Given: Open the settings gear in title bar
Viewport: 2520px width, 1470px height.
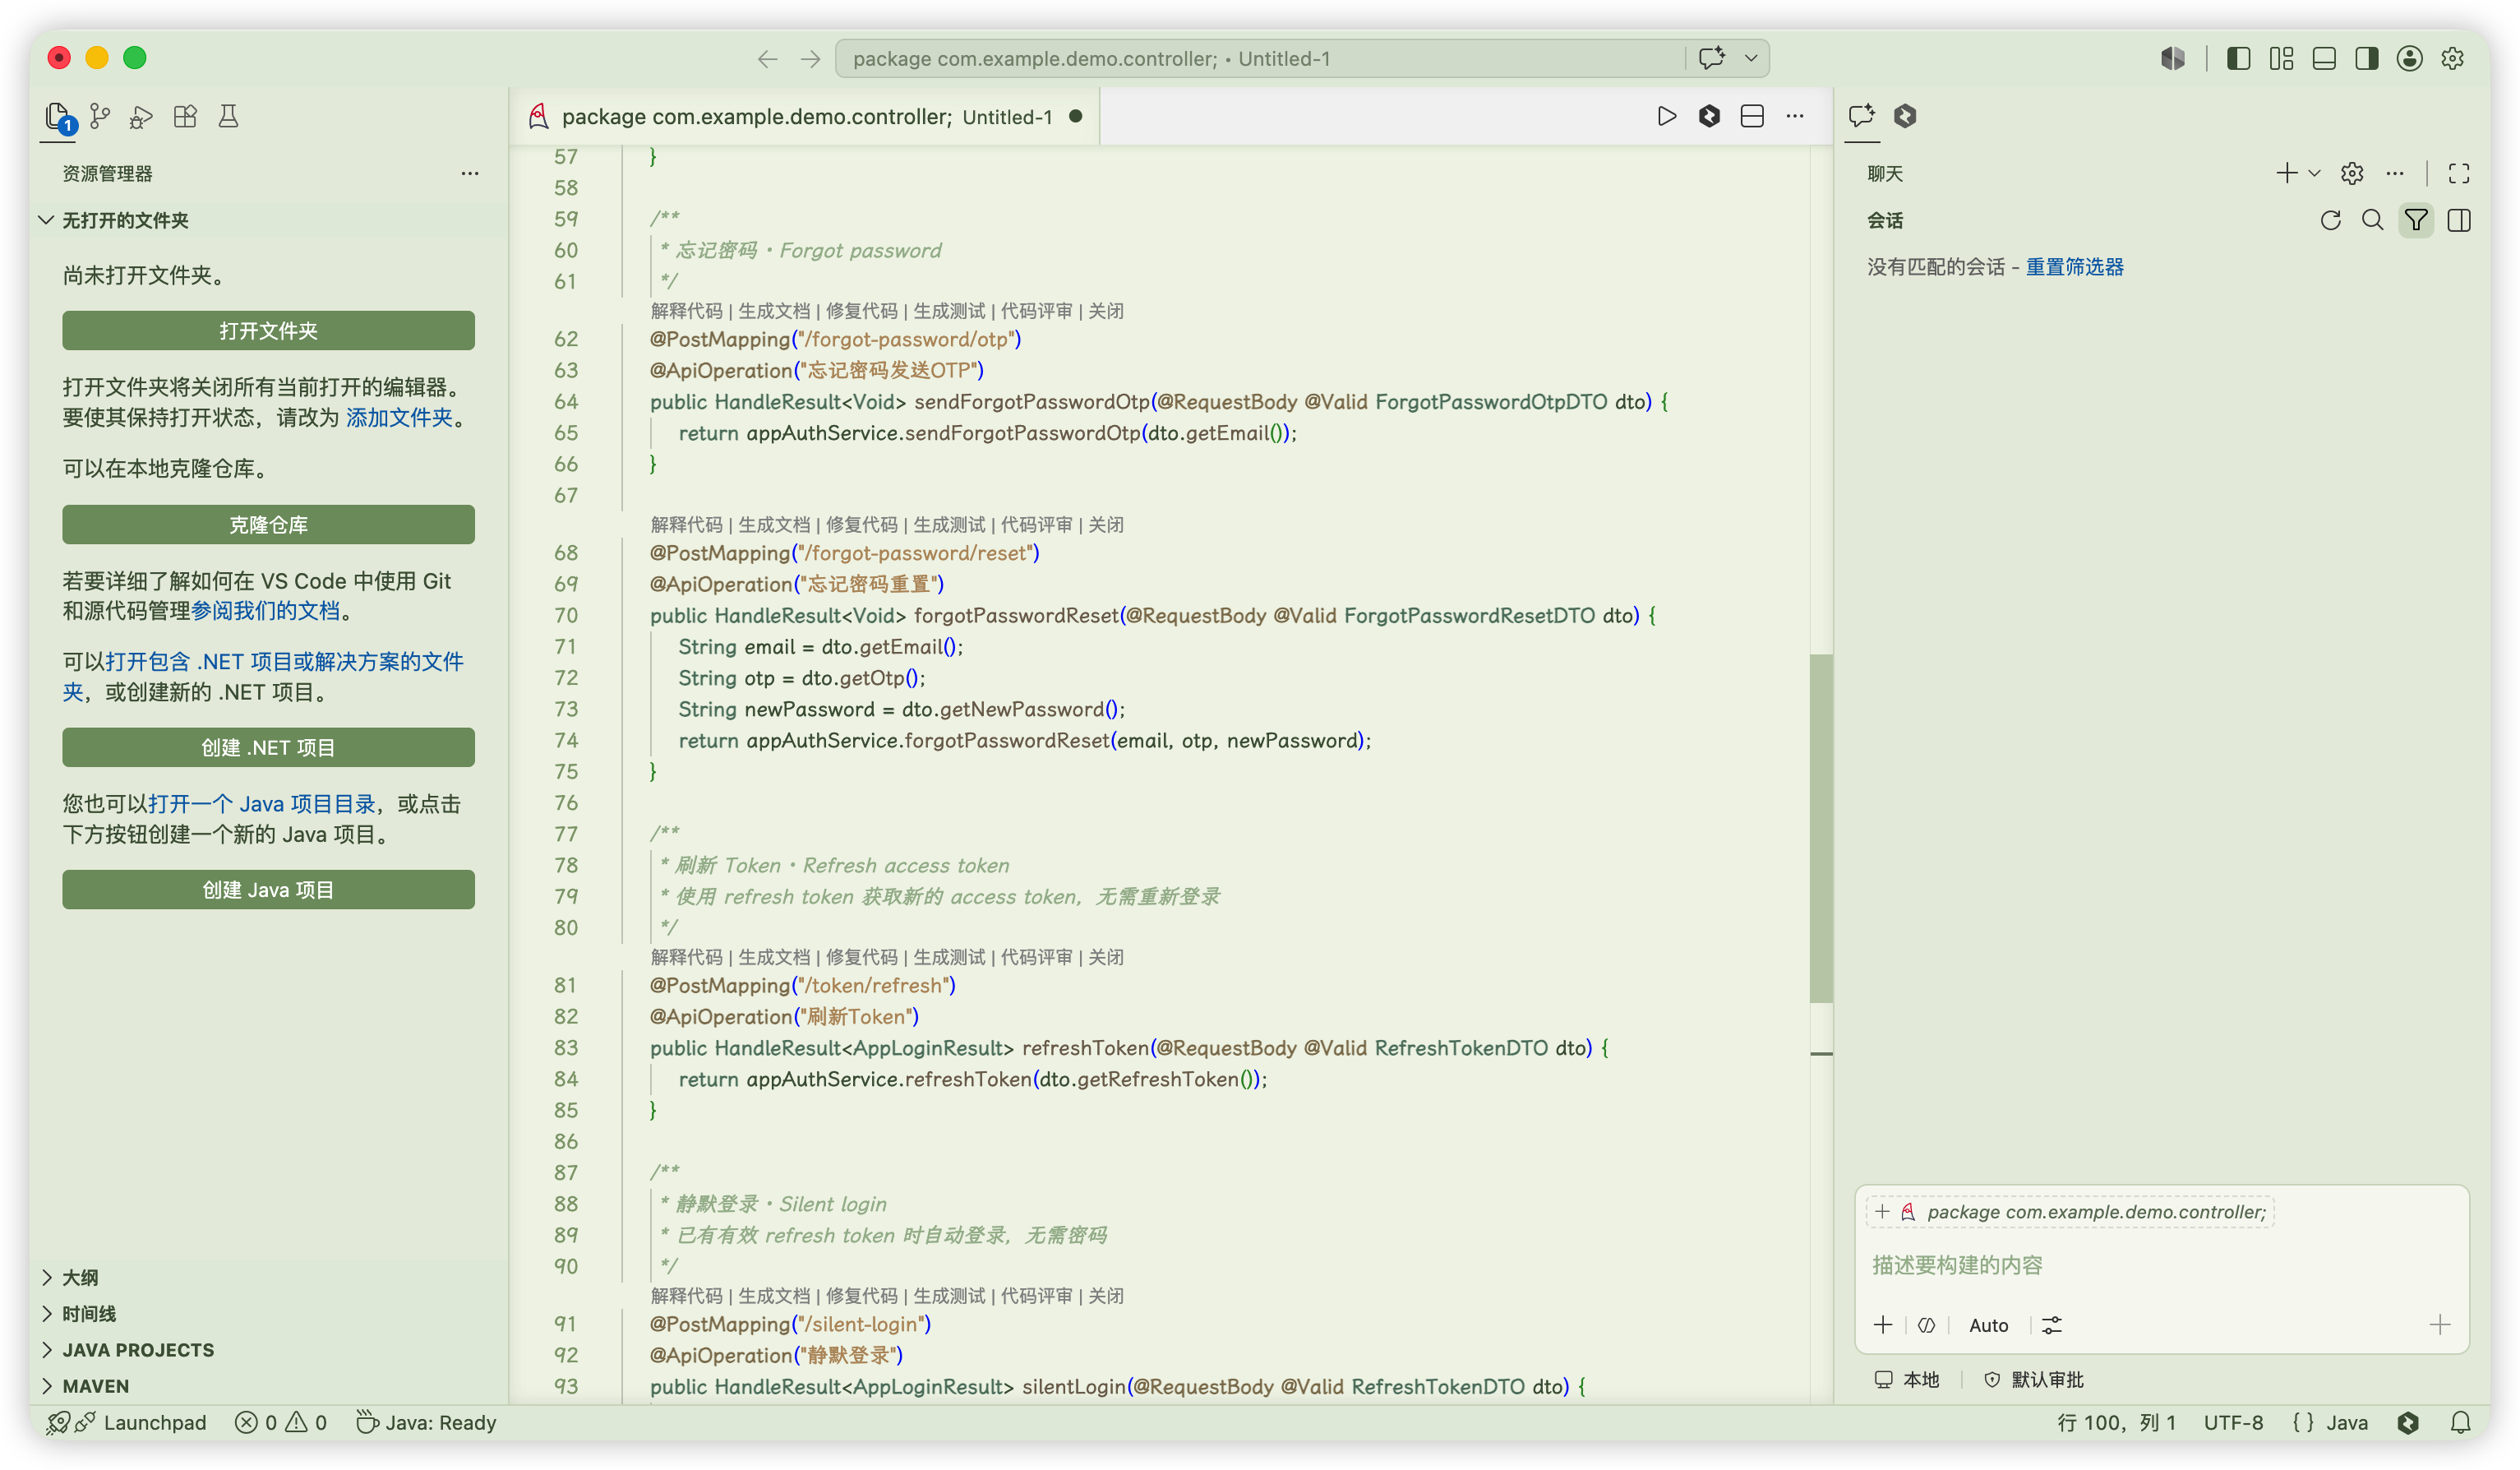Looking at the screenshot, I should 2453,59.
